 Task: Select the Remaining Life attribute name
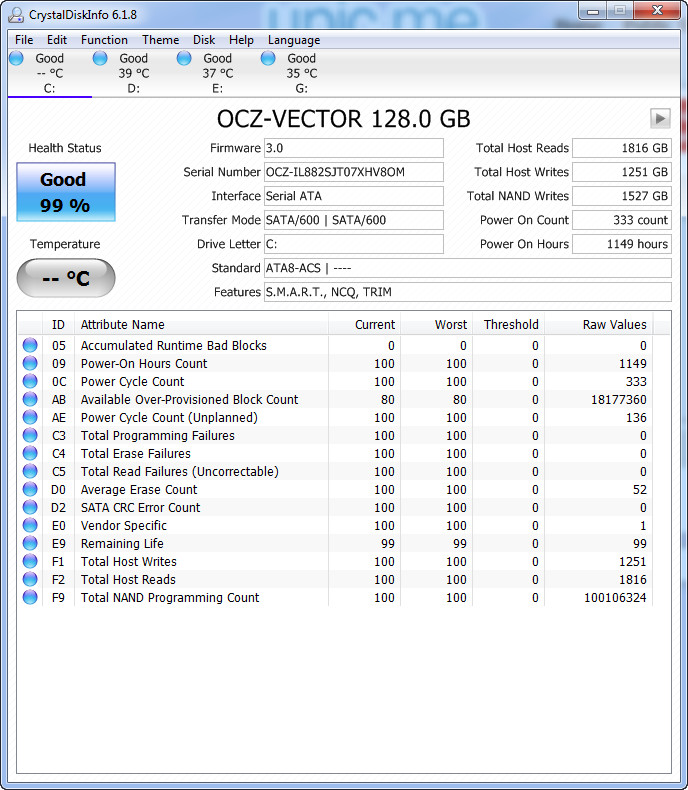tap(122, 544)
